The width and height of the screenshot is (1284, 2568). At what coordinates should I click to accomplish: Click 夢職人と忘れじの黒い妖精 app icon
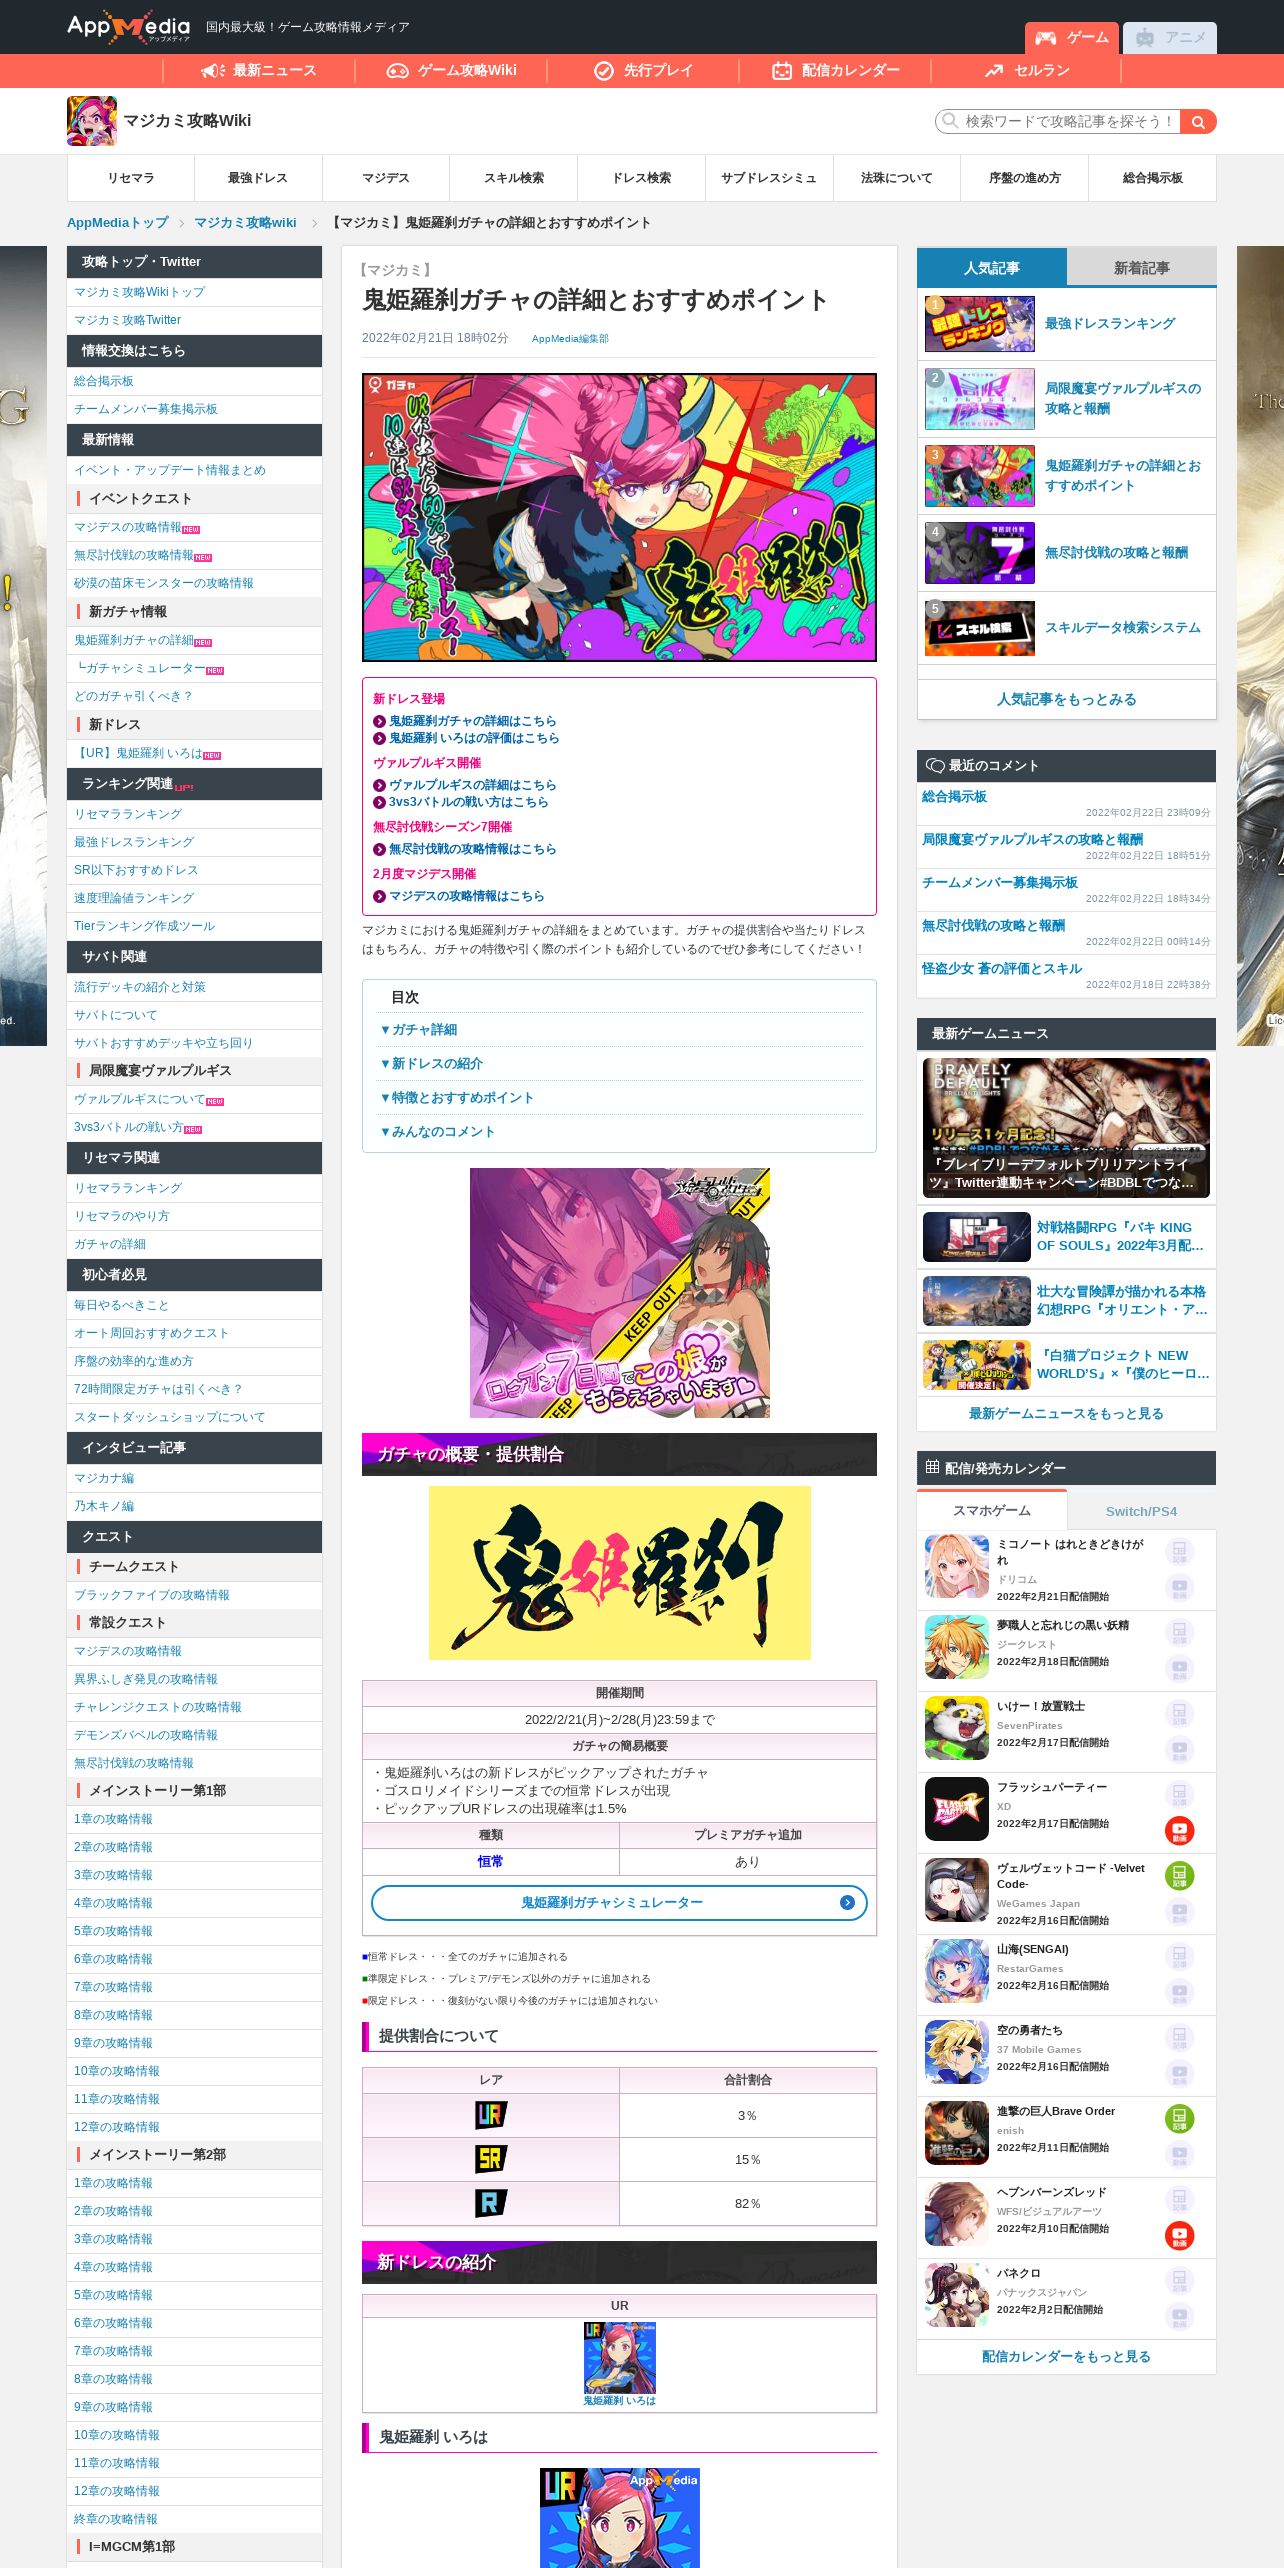956,1648
